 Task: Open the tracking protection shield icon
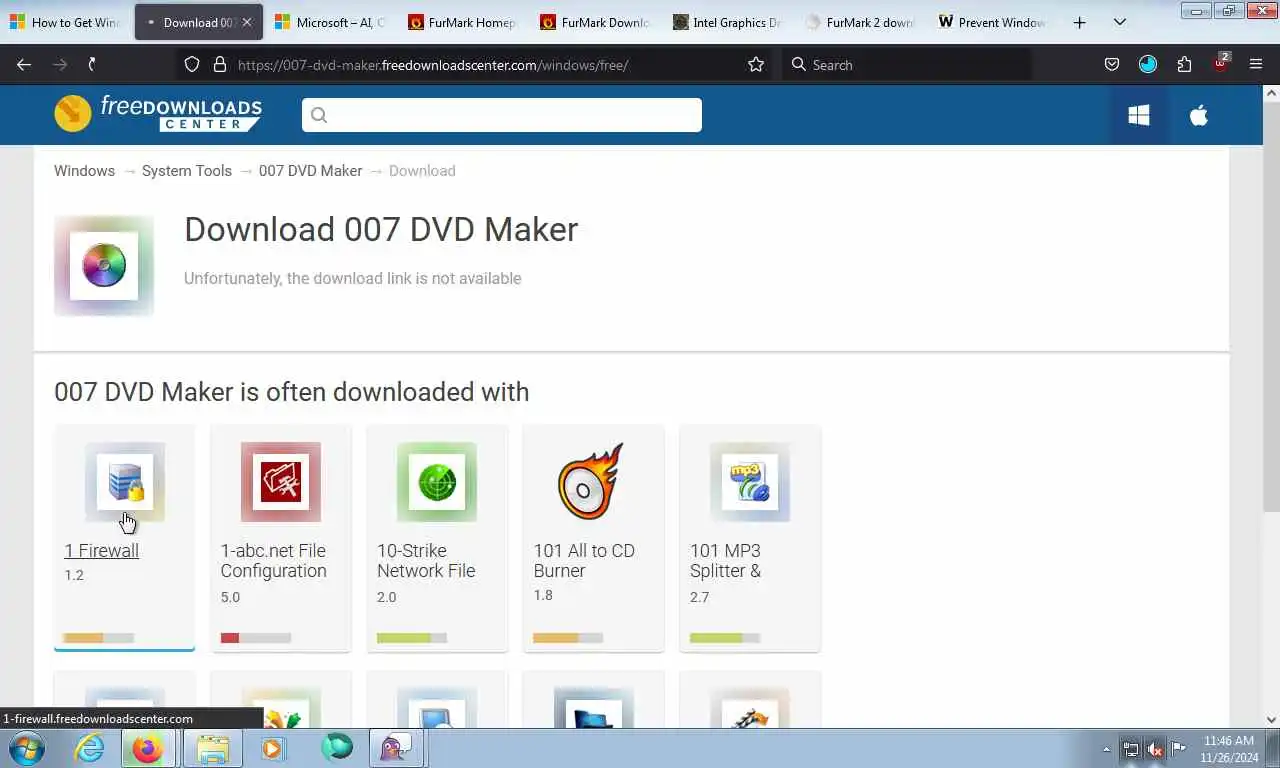192,64
